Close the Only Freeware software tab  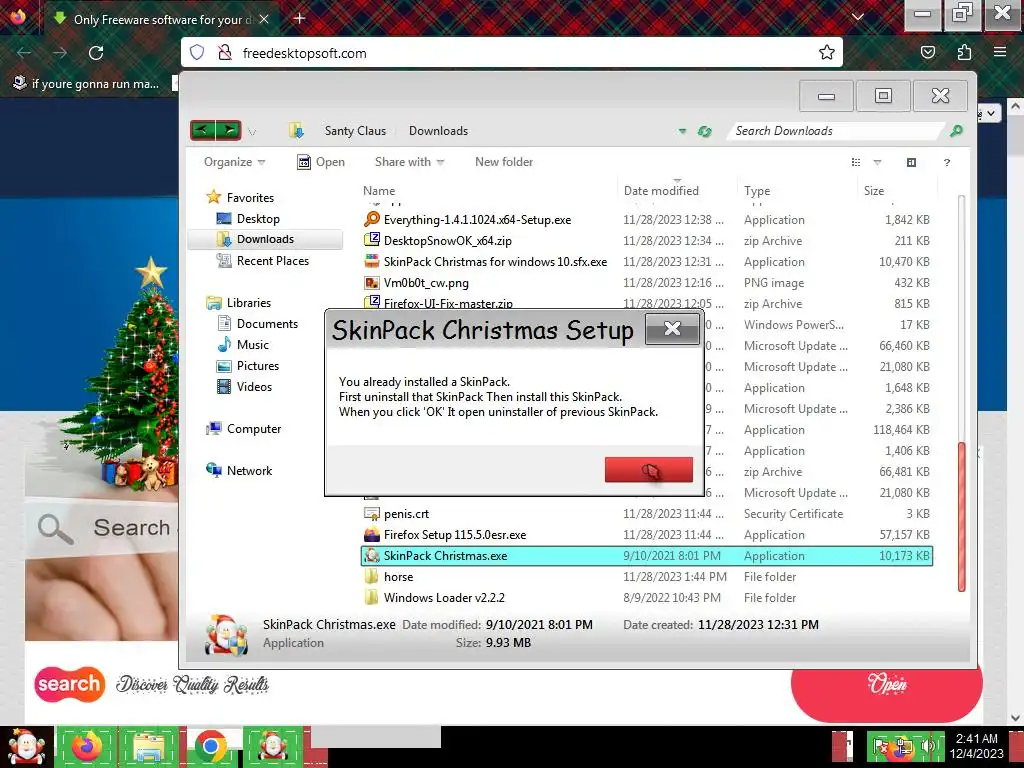[264, 20]
